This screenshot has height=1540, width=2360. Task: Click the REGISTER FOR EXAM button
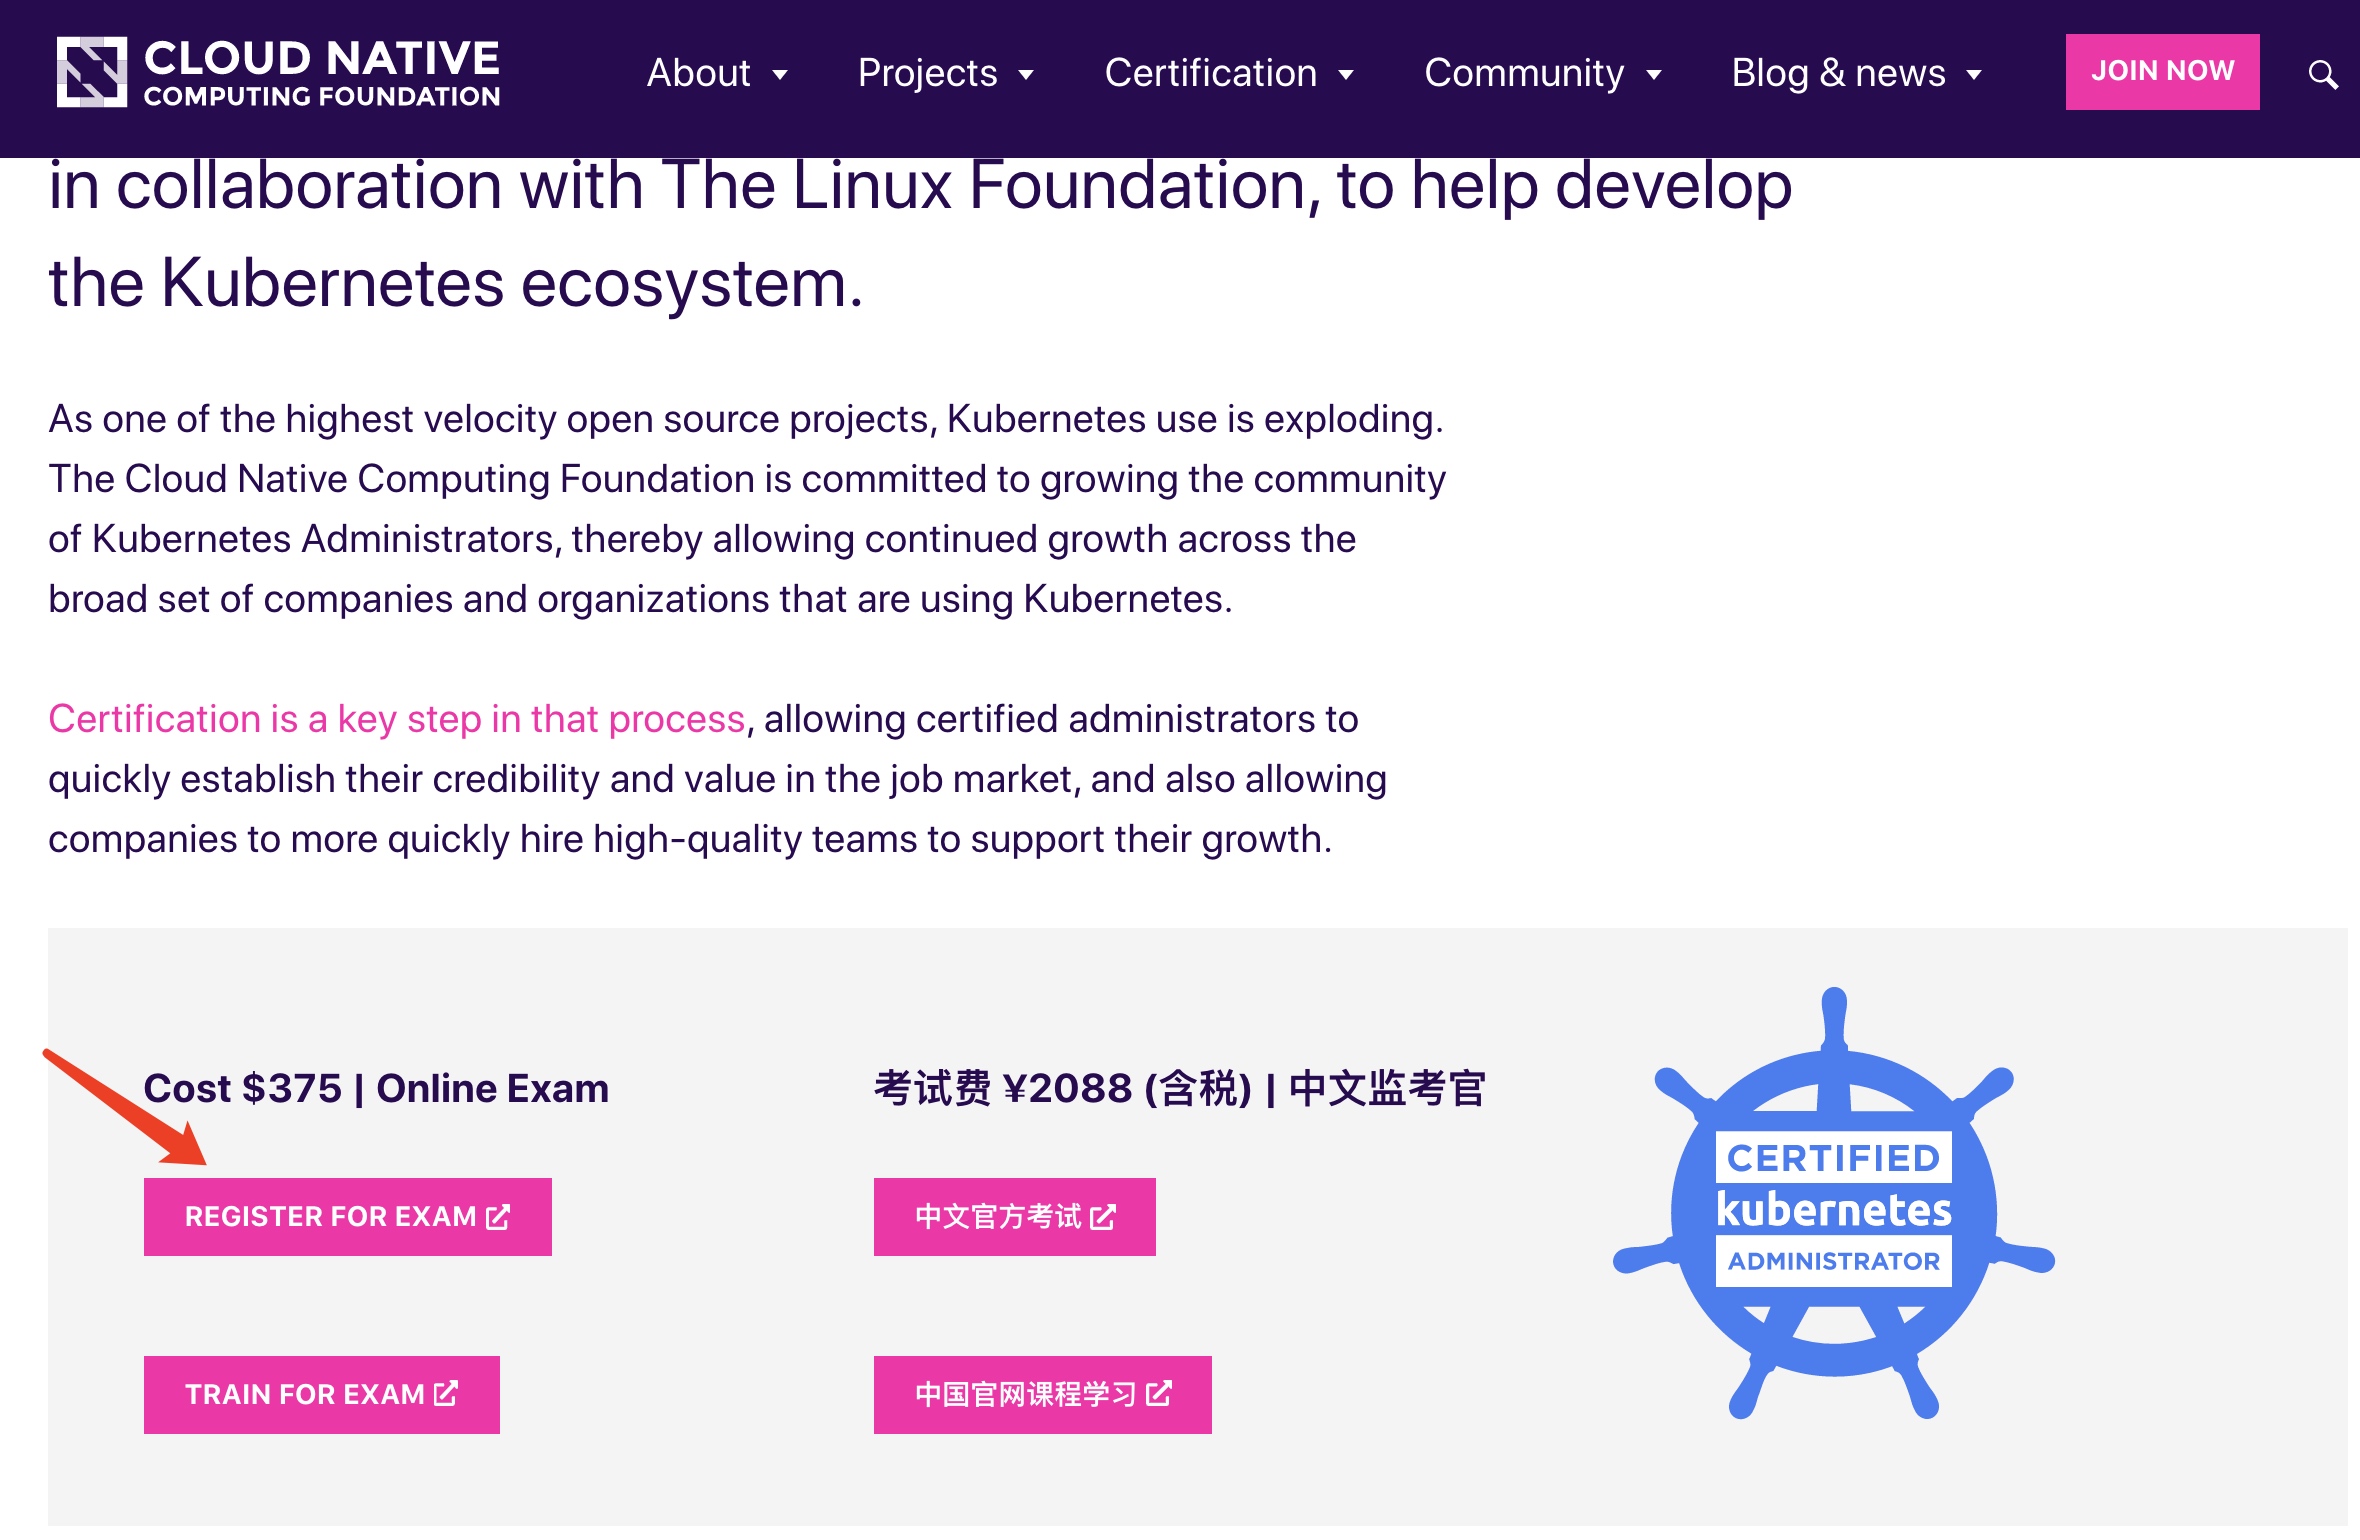click(x=348, y=1217)
